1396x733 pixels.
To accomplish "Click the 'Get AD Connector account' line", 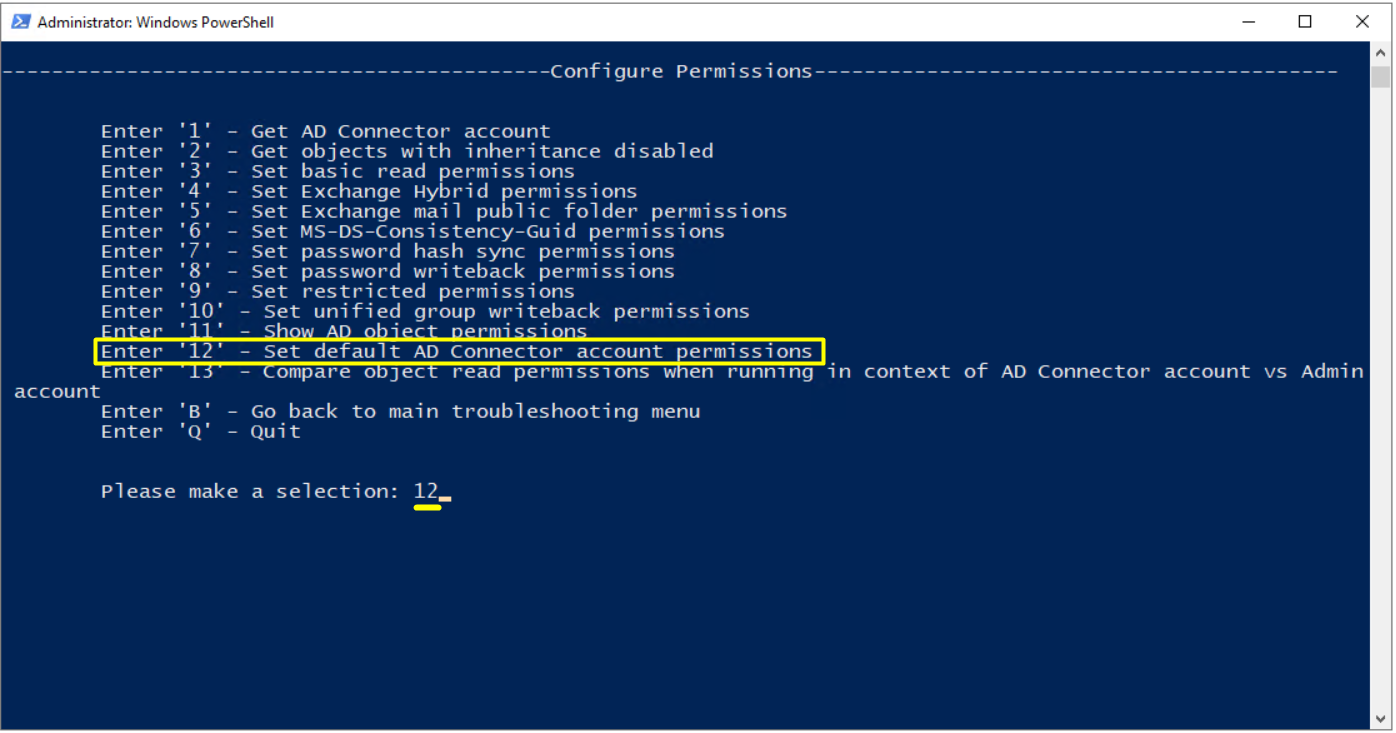I will coord(325,131).
